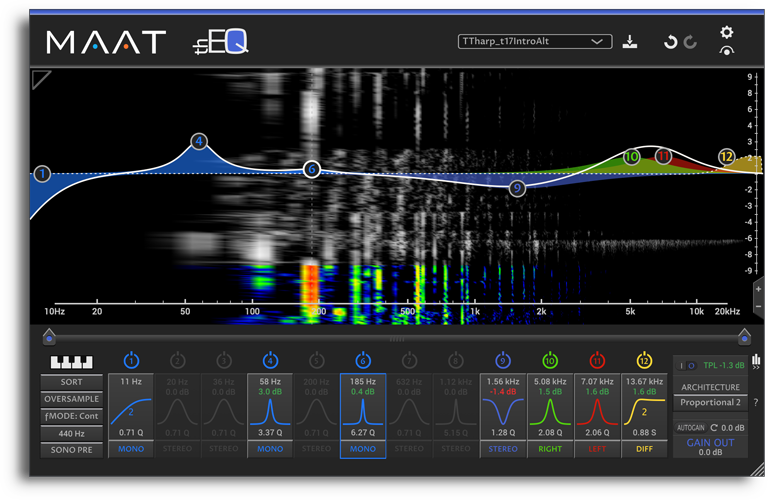Click the 5.08 kHz frequency of band 10
The image size is (768, 500).
[x=550, y=381]
